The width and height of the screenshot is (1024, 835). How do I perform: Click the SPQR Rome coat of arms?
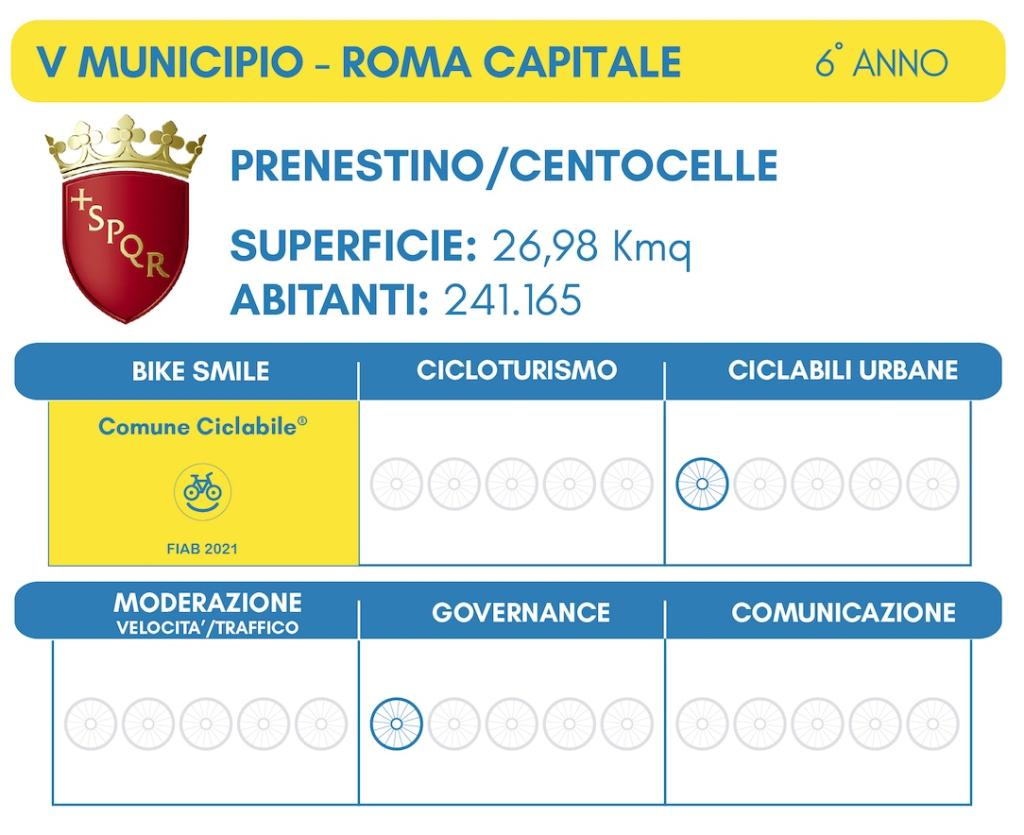click(x=125, y=218)
